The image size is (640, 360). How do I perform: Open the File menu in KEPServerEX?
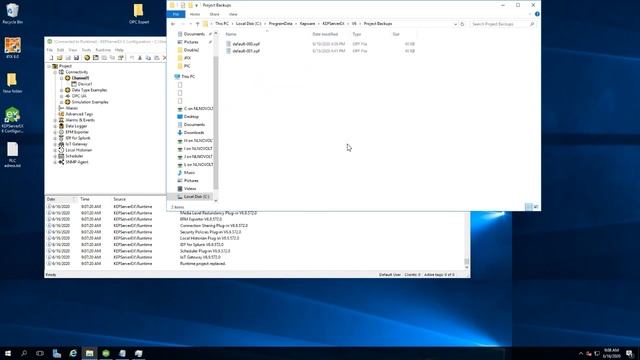[49, 50]
